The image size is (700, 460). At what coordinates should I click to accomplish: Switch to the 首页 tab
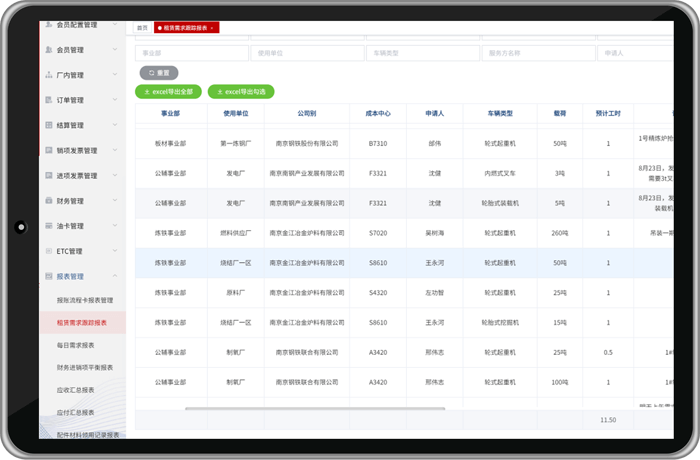click(142, 28)
